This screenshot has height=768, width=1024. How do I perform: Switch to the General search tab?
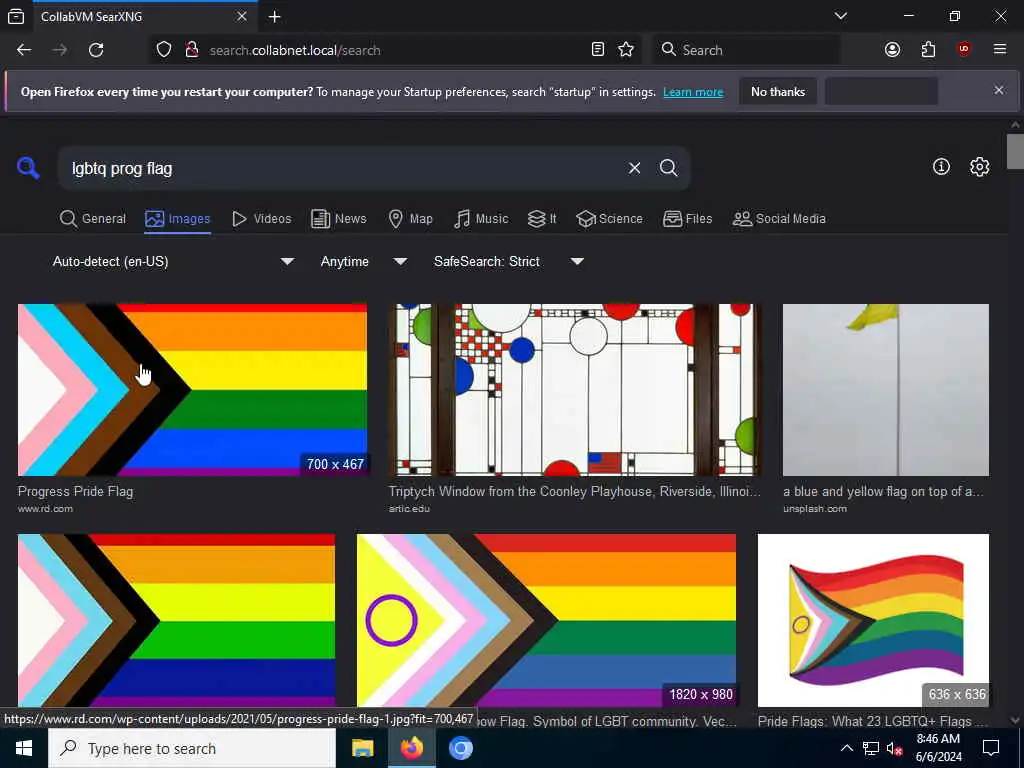(93, 219)
